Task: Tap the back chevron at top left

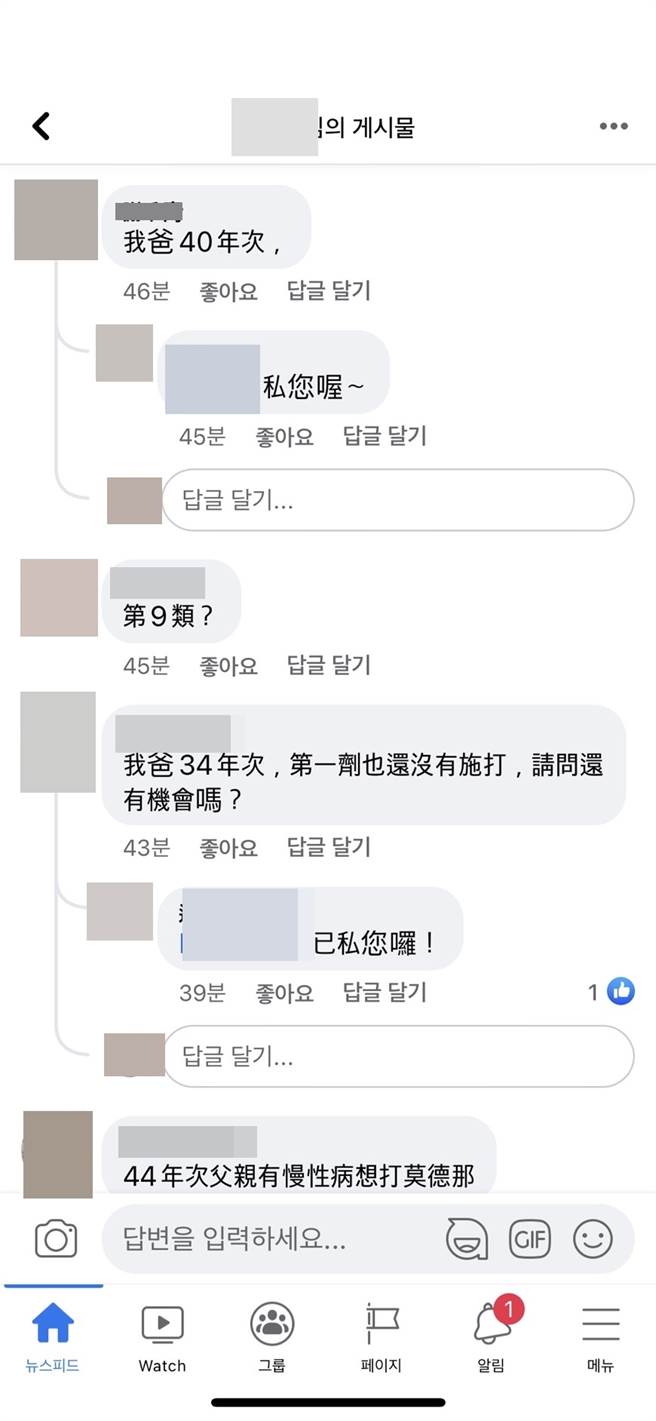Action: (x=40, y=126)
